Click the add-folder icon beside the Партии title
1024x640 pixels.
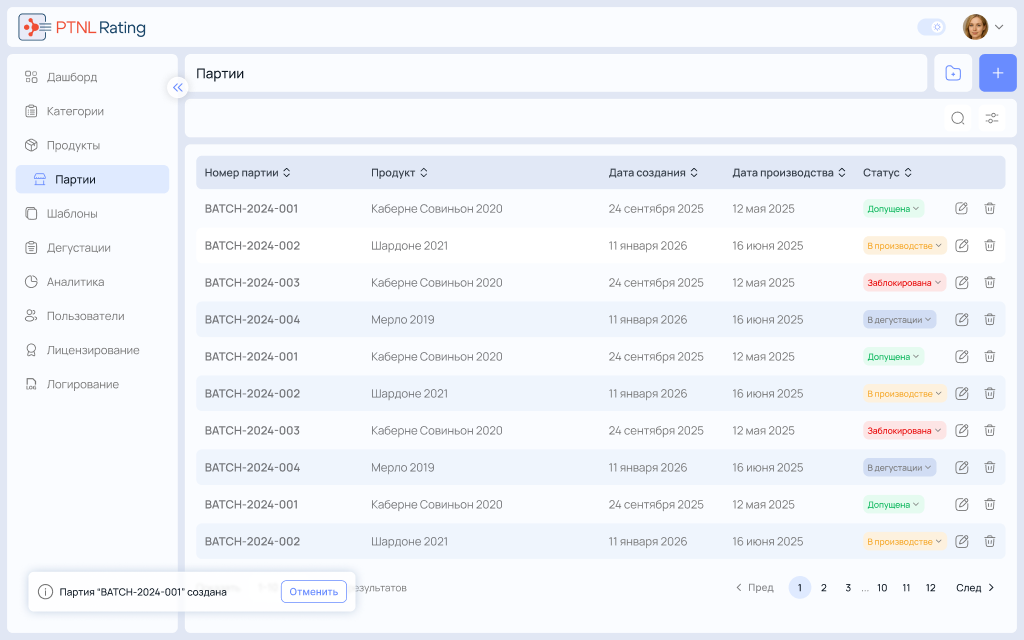point(953,73)
